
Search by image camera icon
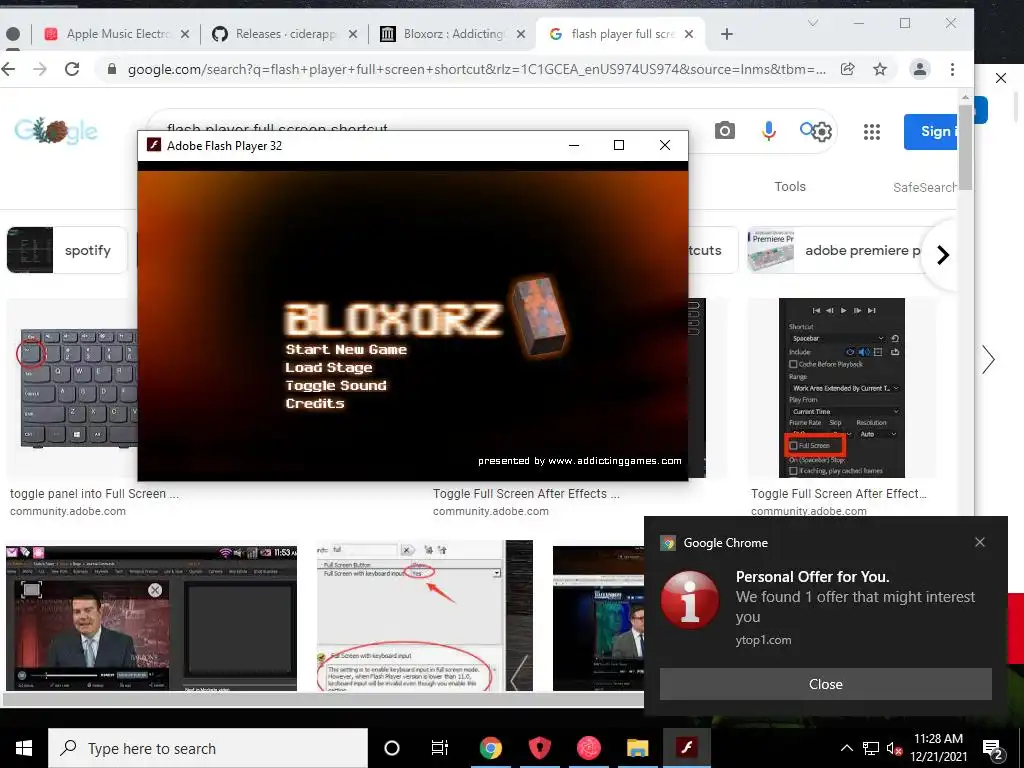[724, 131]
